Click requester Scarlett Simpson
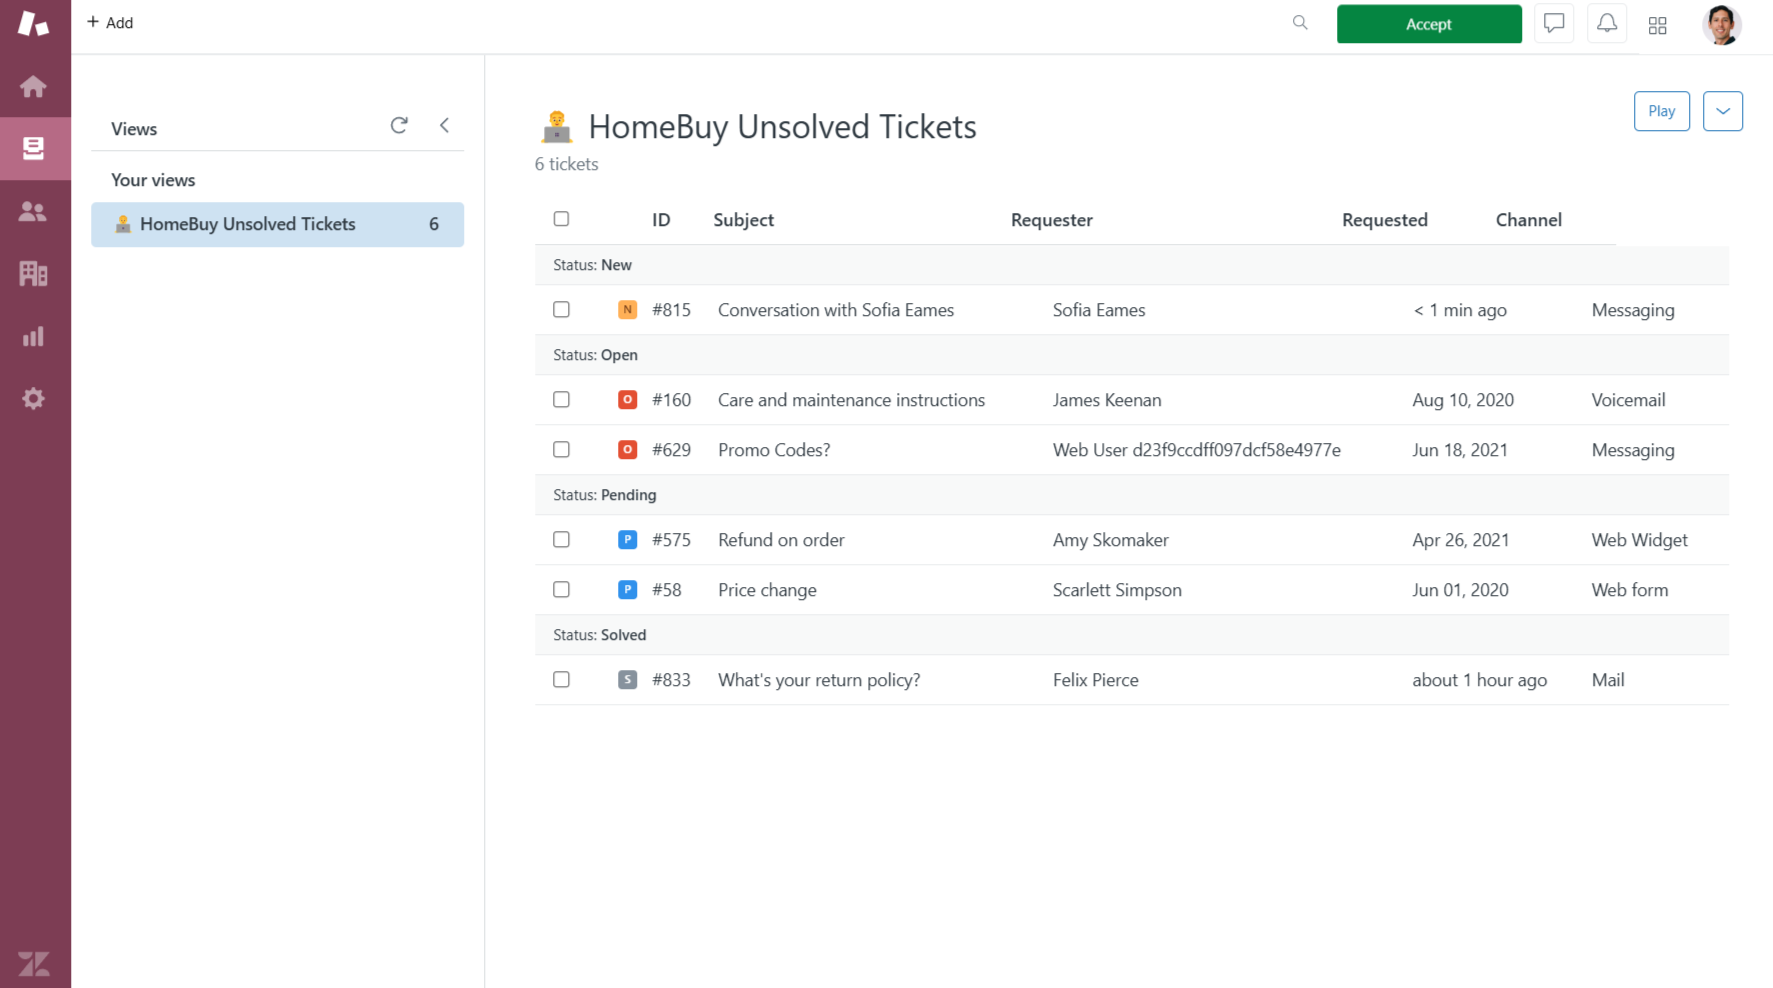 click(1116, 590)
